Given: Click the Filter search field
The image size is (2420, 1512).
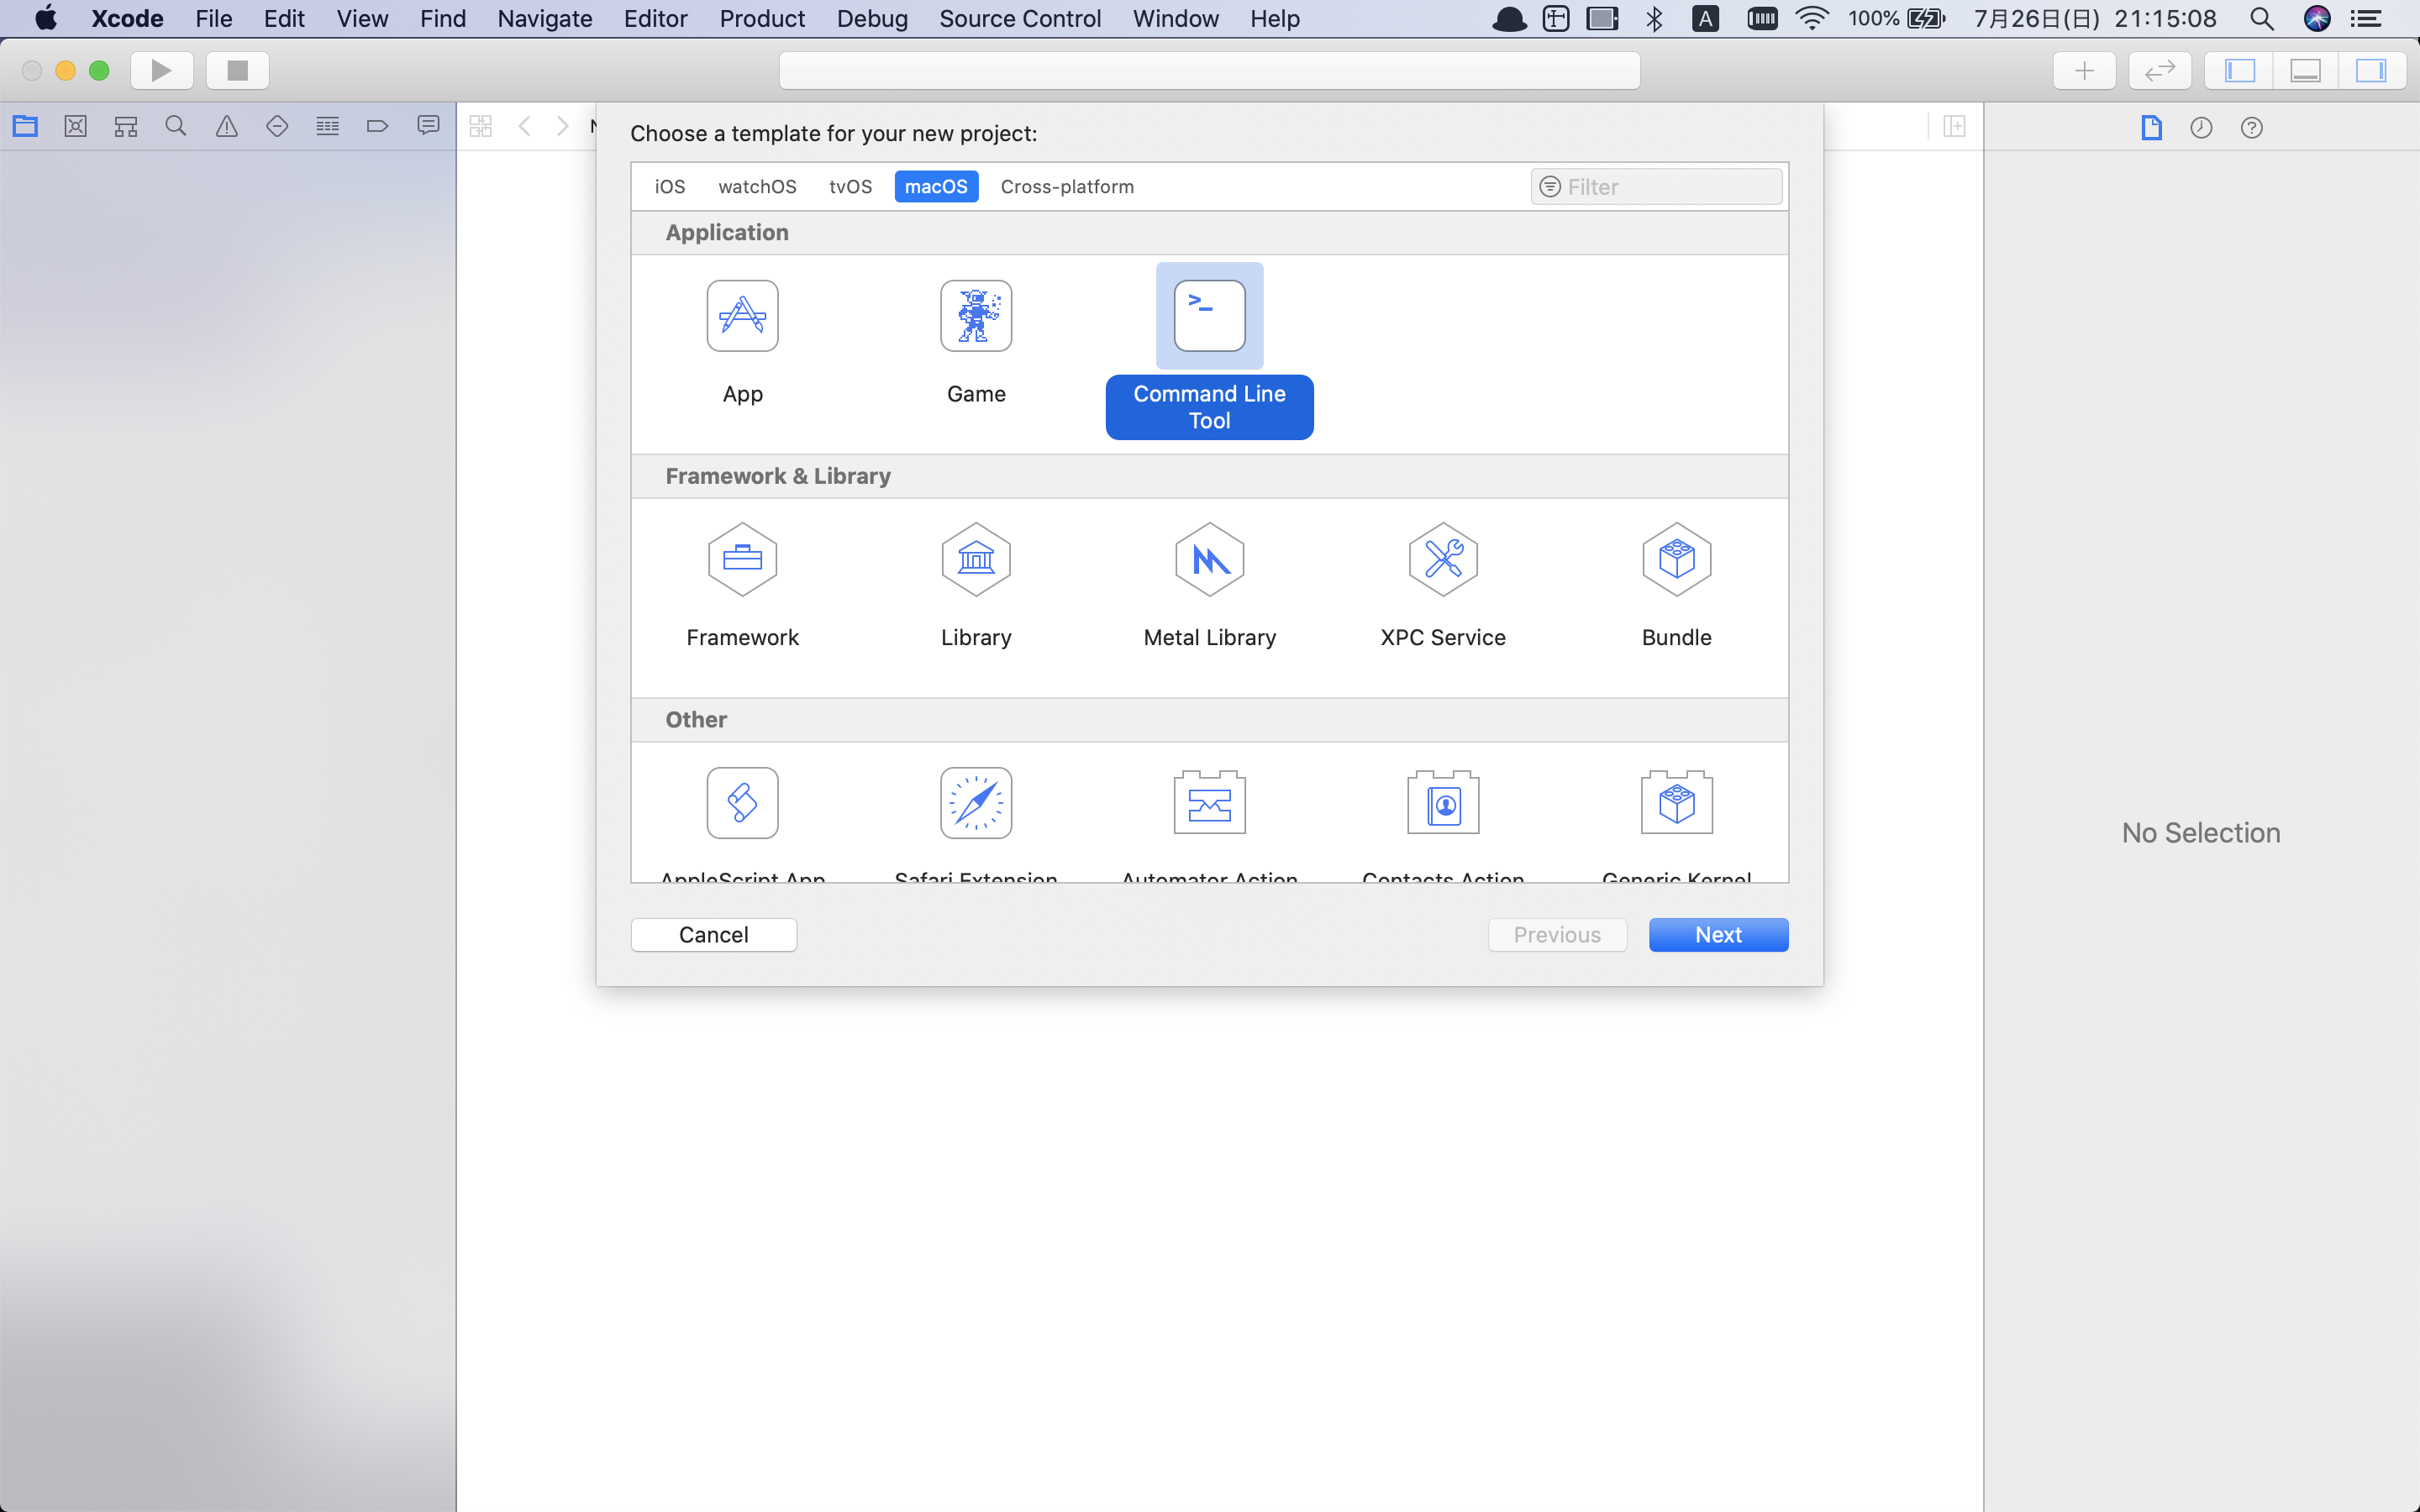Looking at the screenshot, I should click(1656, 186).
